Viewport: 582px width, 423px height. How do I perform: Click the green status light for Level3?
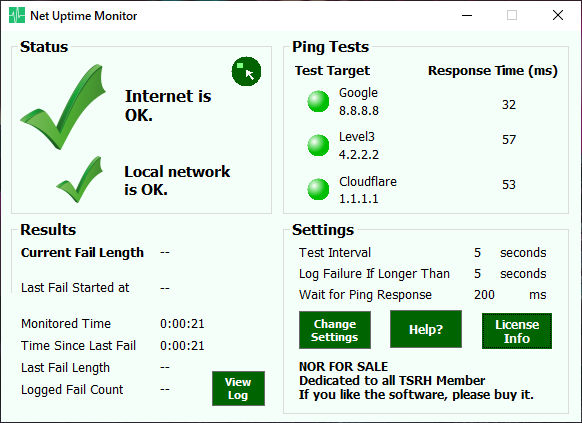pos(318,145)
